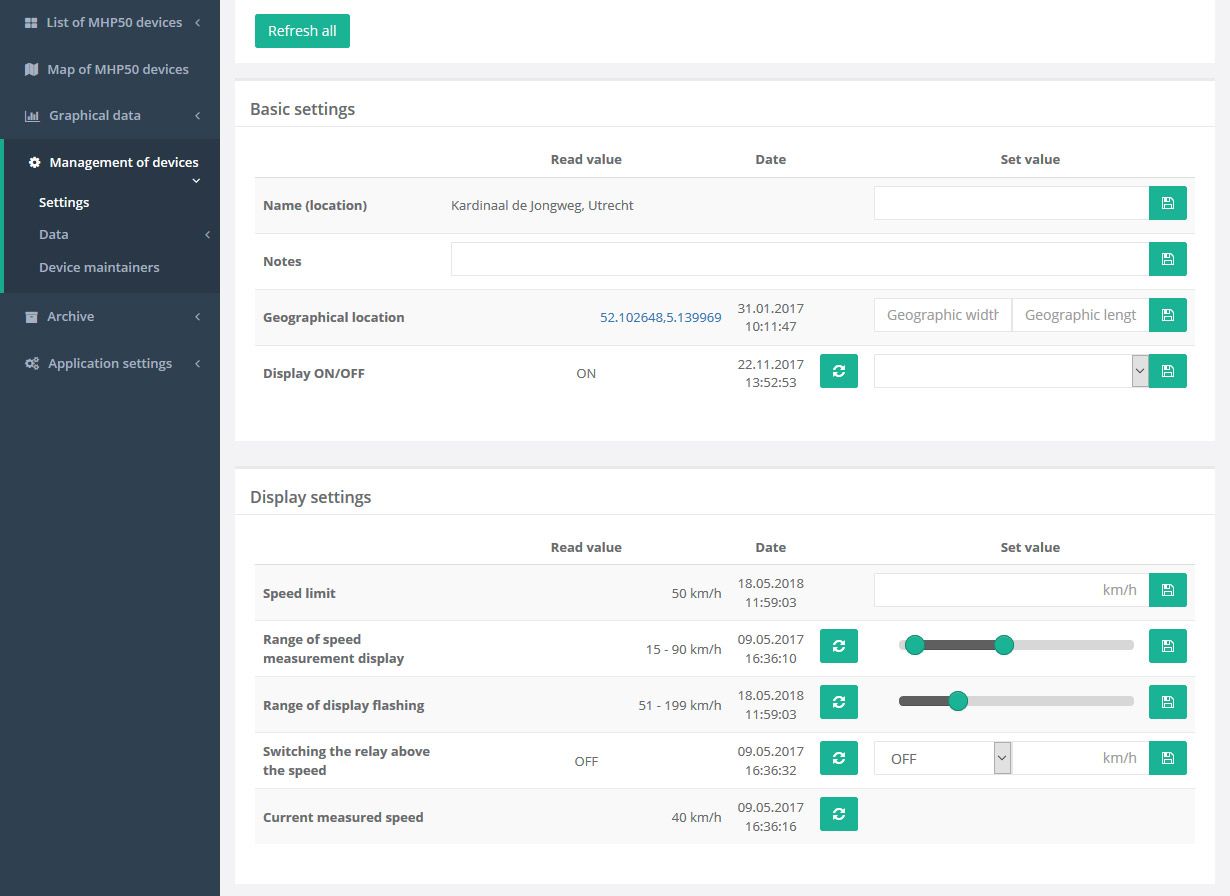Viewport: 1230px width, 896px height.
Task: Open Map of MHP50 devices
Action: 117,69
